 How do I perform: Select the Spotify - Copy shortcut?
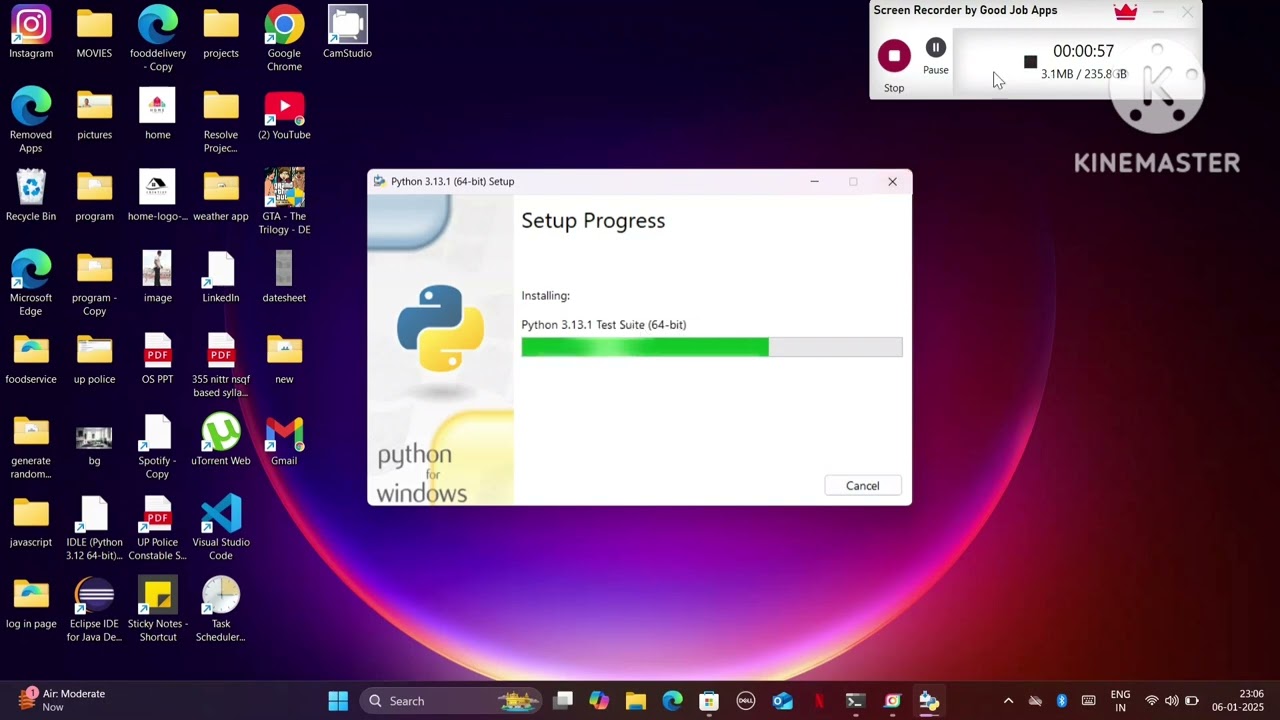coord(158,446)
